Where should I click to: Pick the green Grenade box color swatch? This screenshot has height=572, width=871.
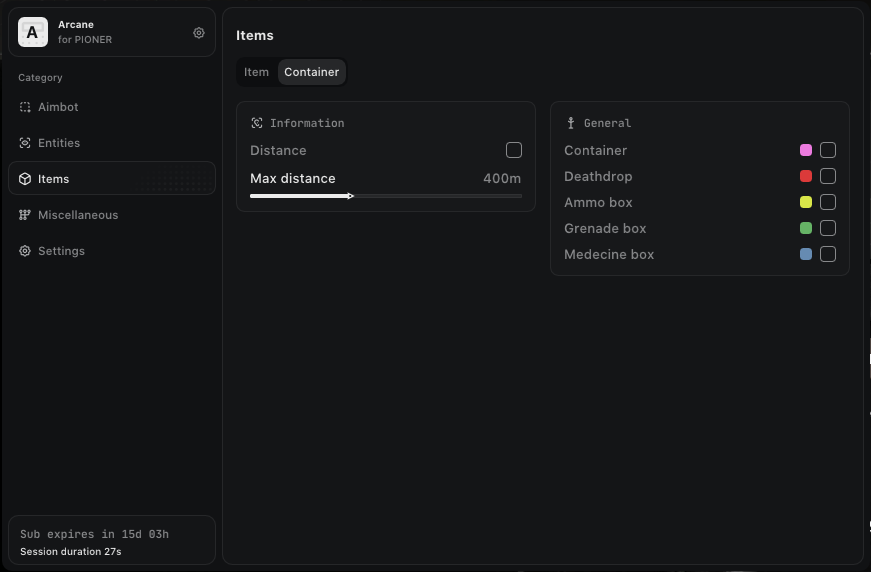pos(806,228)
